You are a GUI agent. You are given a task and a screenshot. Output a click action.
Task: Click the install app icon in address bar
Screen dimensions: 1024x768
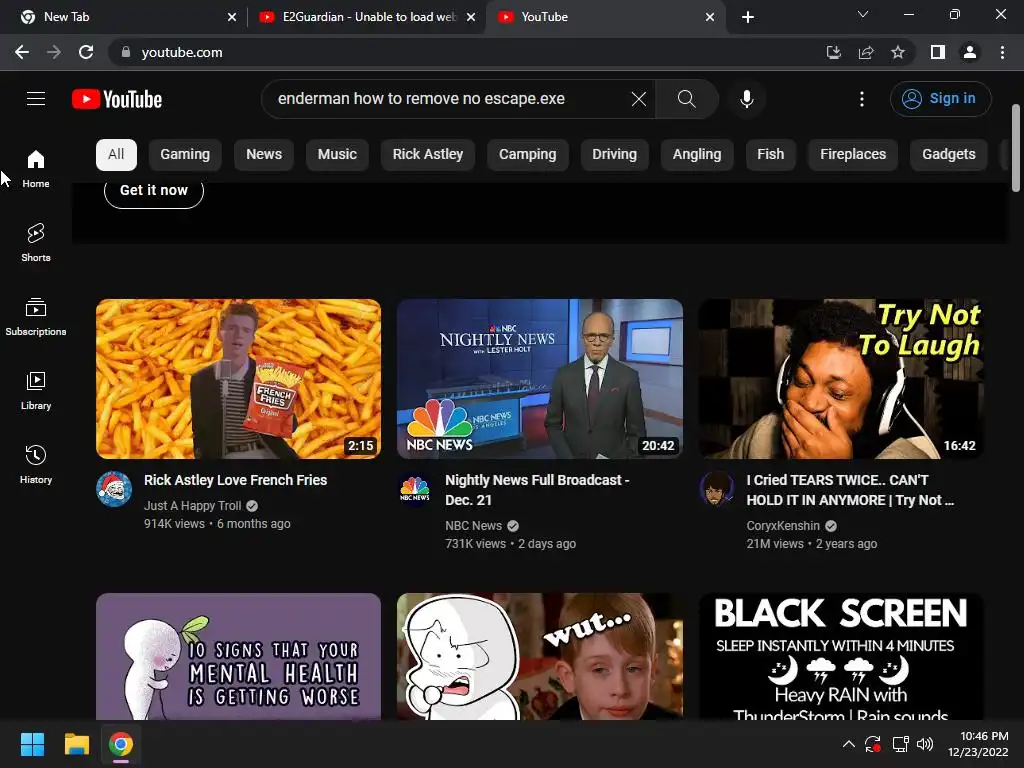(x=833, y=52)
